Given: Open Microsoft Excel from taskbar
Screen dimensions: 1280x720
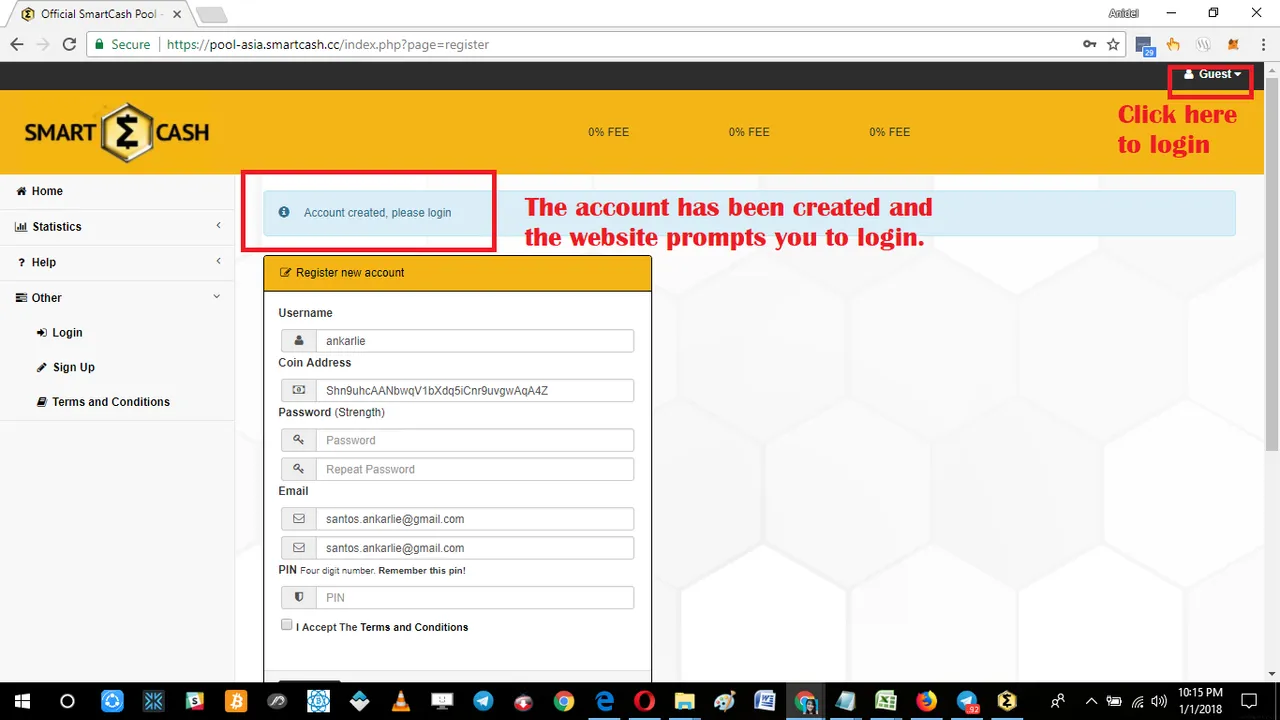Looking at the screenshot, I should [x=886, y=701].
